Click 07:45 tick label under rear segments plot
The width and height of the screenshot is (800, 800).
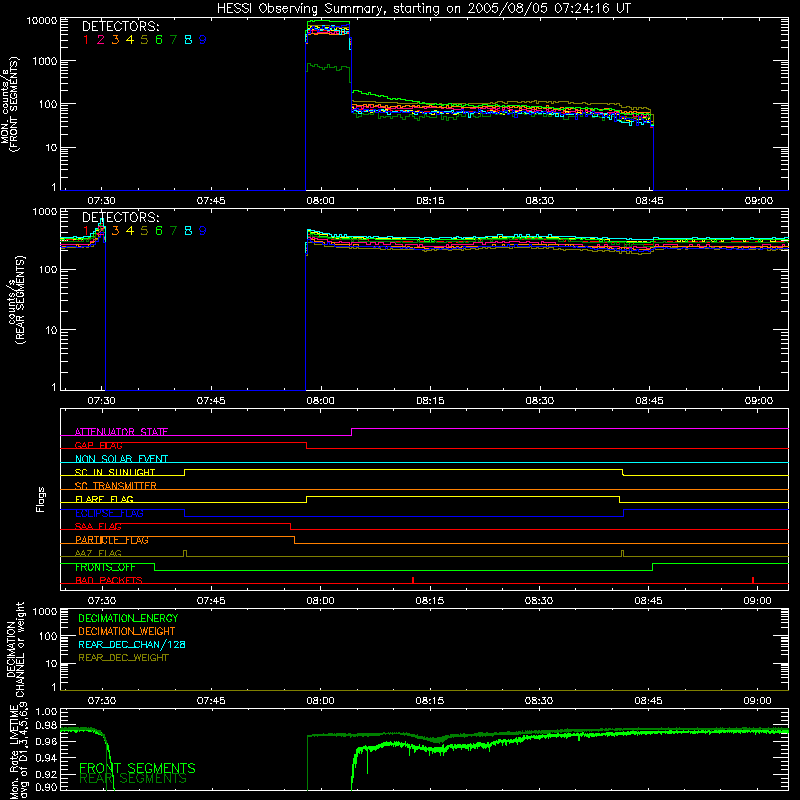coord(211,401)
